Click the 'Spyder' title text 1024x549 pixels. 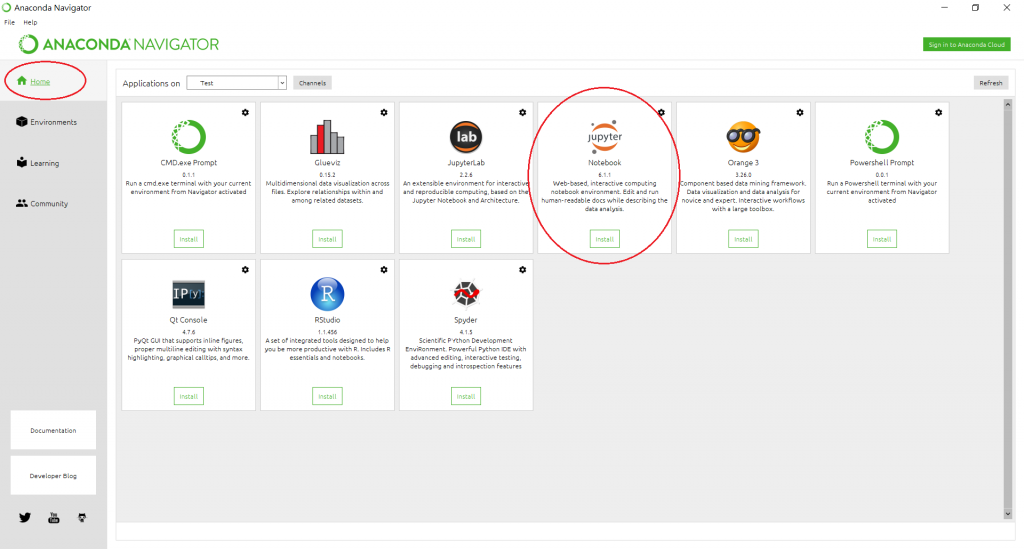point(466,320)
